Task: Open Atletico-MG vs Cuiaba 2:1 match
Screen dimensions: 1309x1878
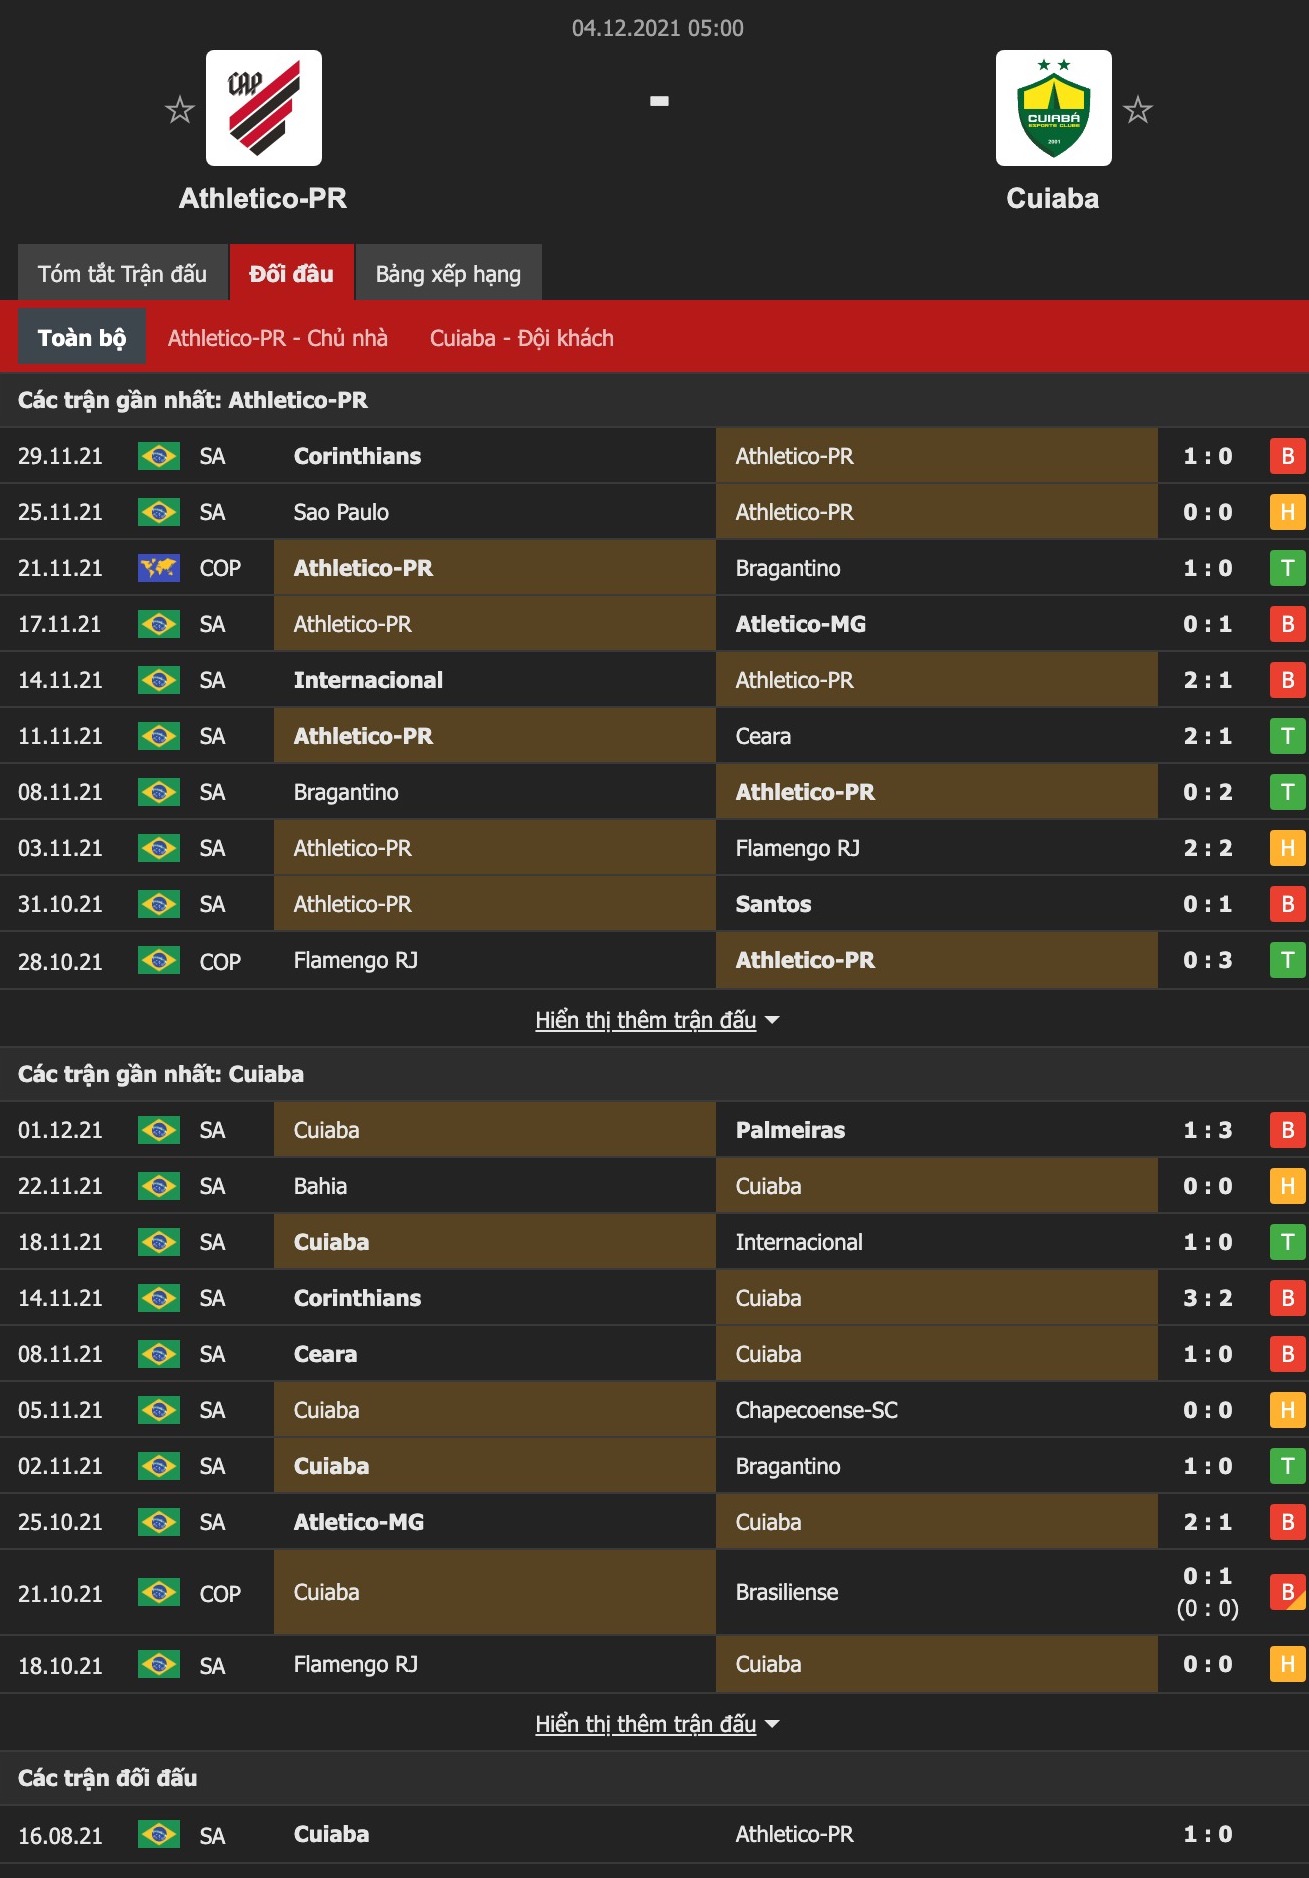Action: point(654,1522)
